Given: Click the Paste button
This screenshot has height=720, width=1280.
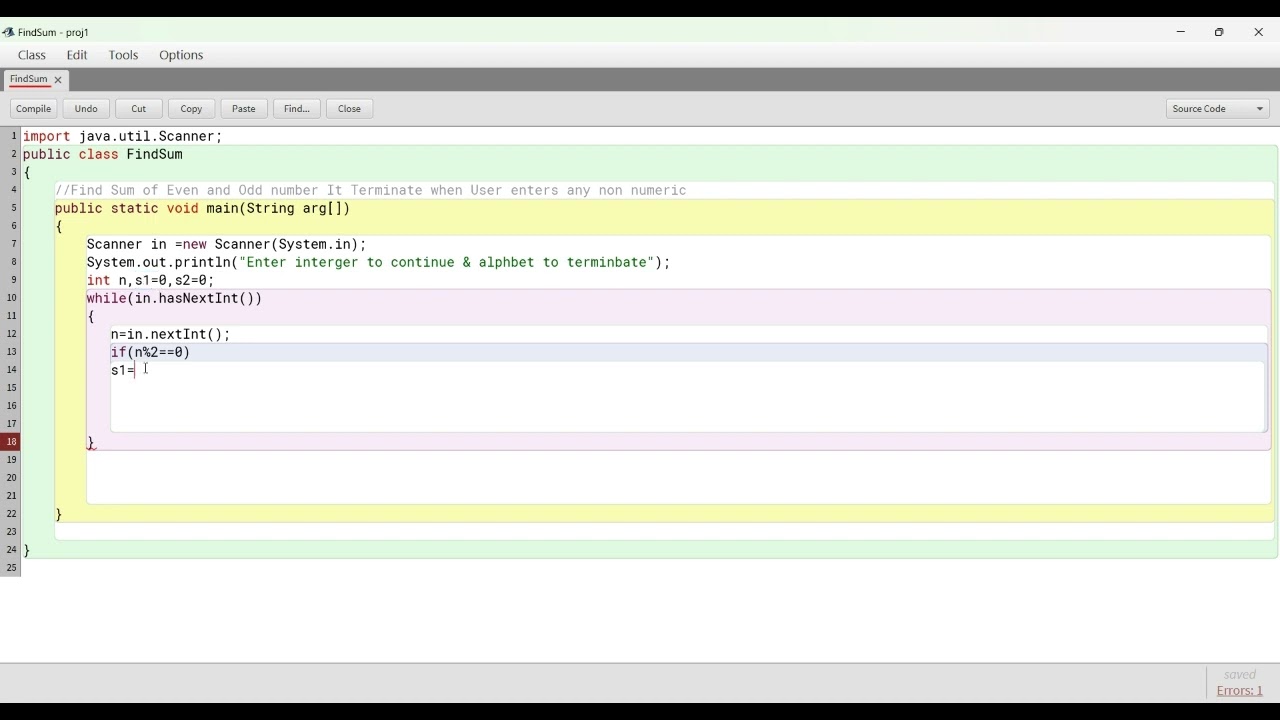Looking at the screenshot, I should tap(244, 109).
